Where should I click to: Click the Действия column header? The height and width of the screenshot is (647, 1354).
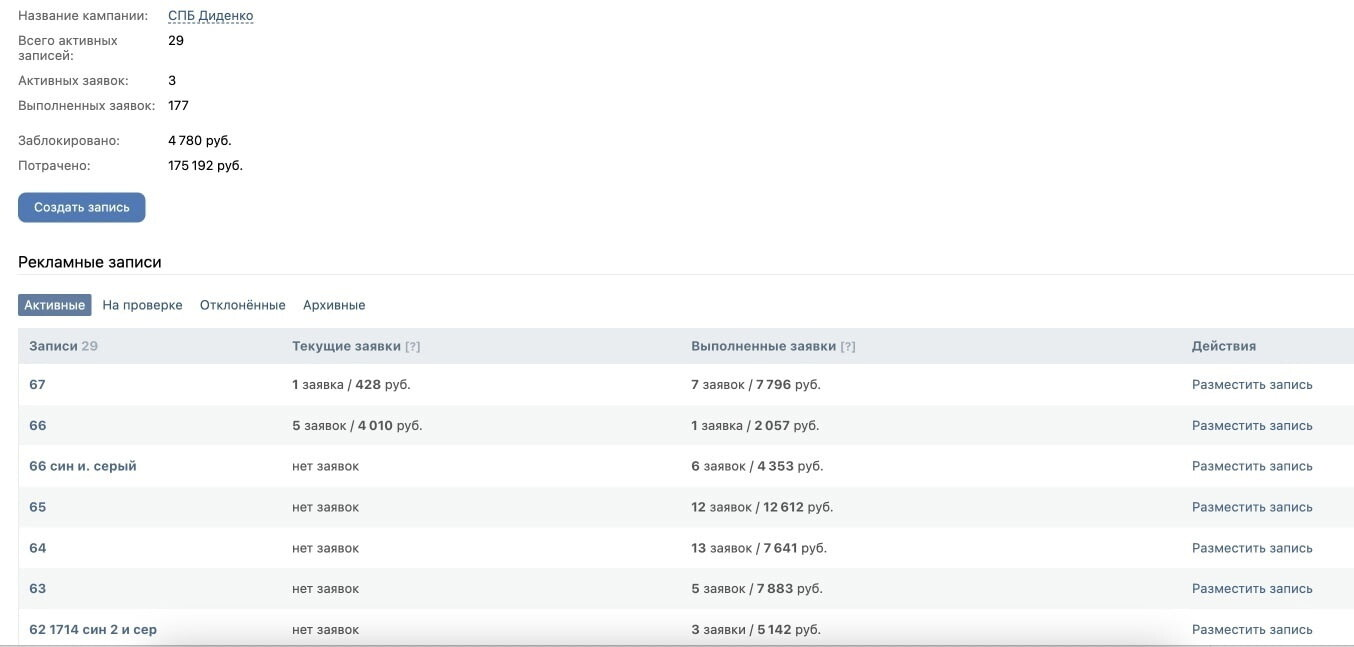(x=1224, y=346)
